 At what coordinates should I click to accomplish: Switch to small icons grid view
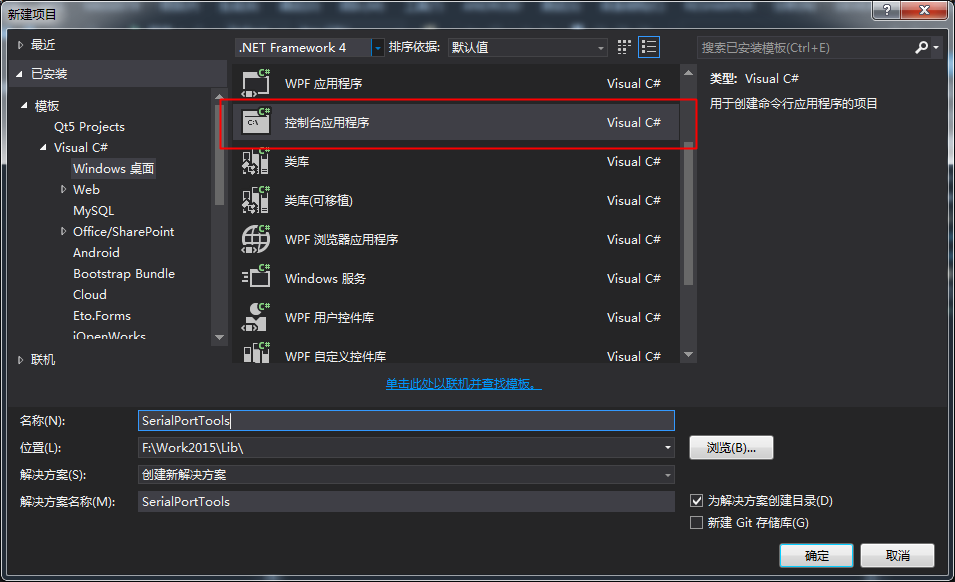point(625,47)
